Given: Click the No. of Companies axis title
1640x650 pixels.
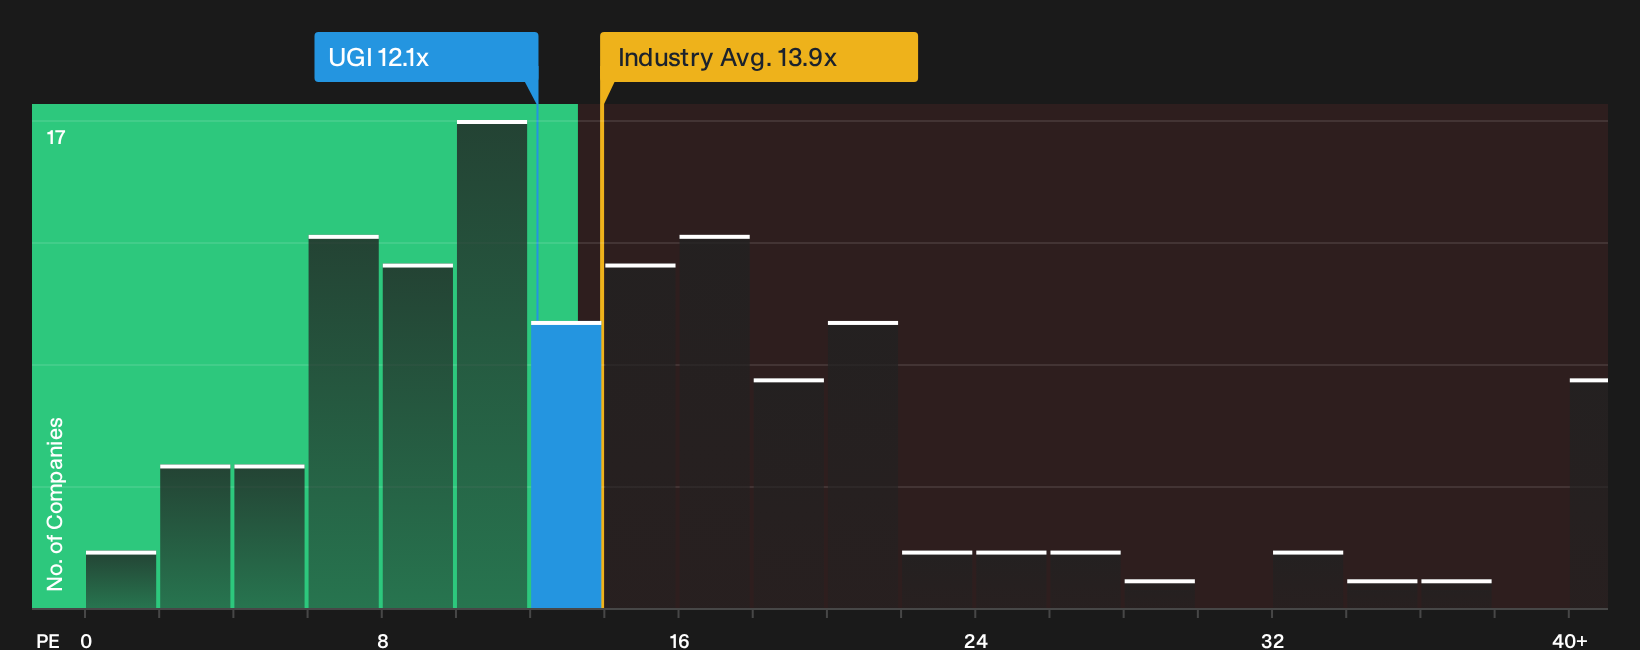Looking at the screenshot, I should 55,503.
